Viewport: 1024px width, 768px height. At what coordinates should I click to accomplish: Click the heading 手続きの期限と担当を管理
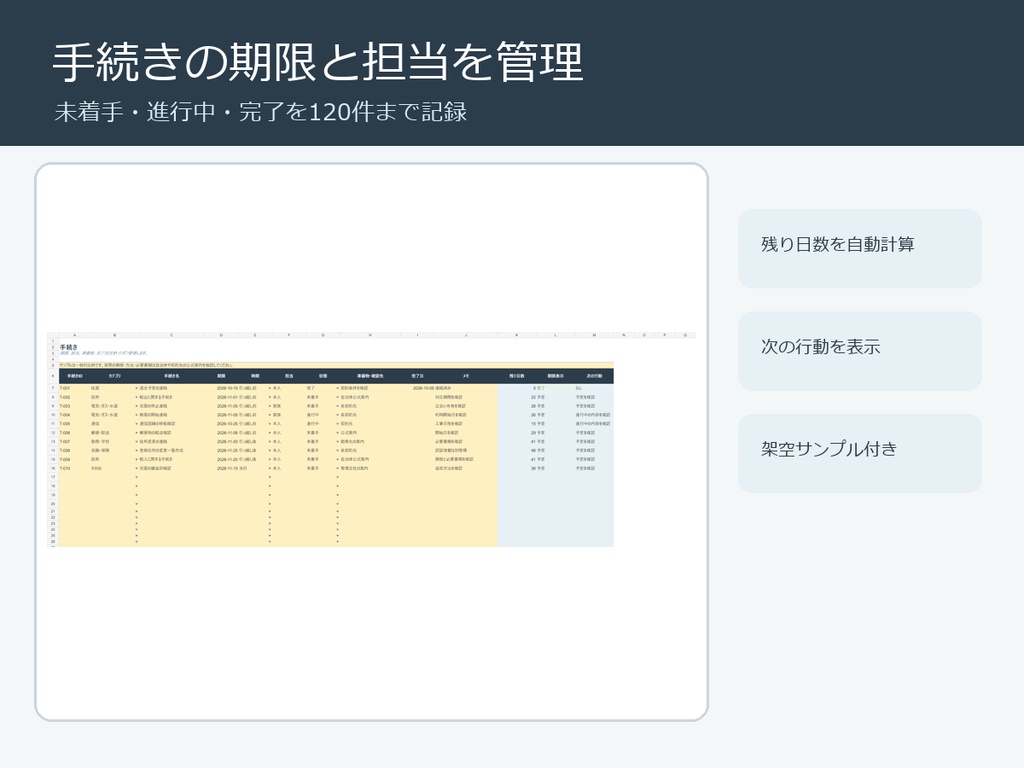pos(317,62)
